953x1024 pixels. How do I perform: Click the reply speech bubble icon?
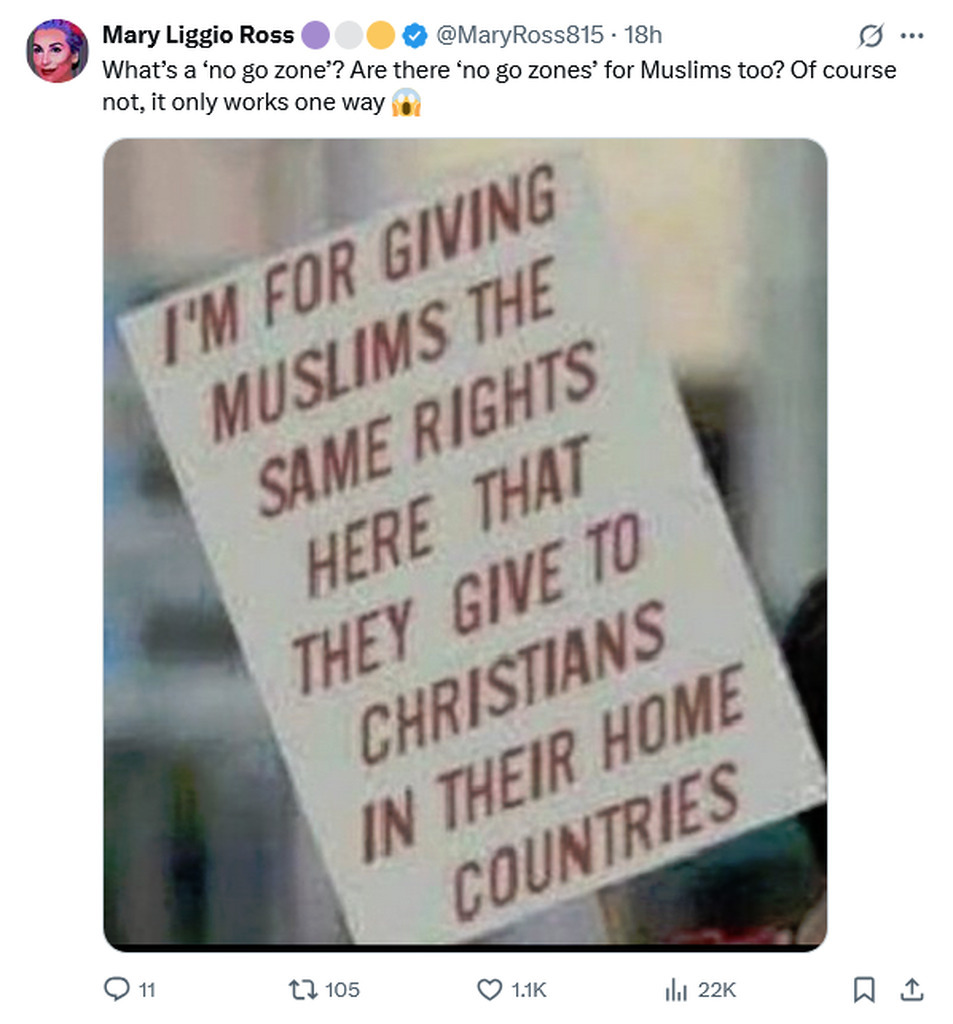click(x=117, y=989)
